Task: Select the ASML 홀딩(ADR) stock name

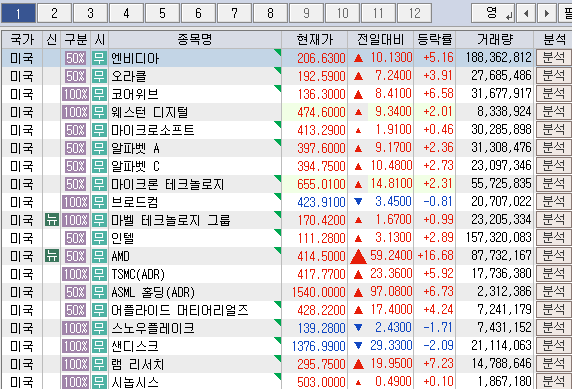Action: coord(153,292)
